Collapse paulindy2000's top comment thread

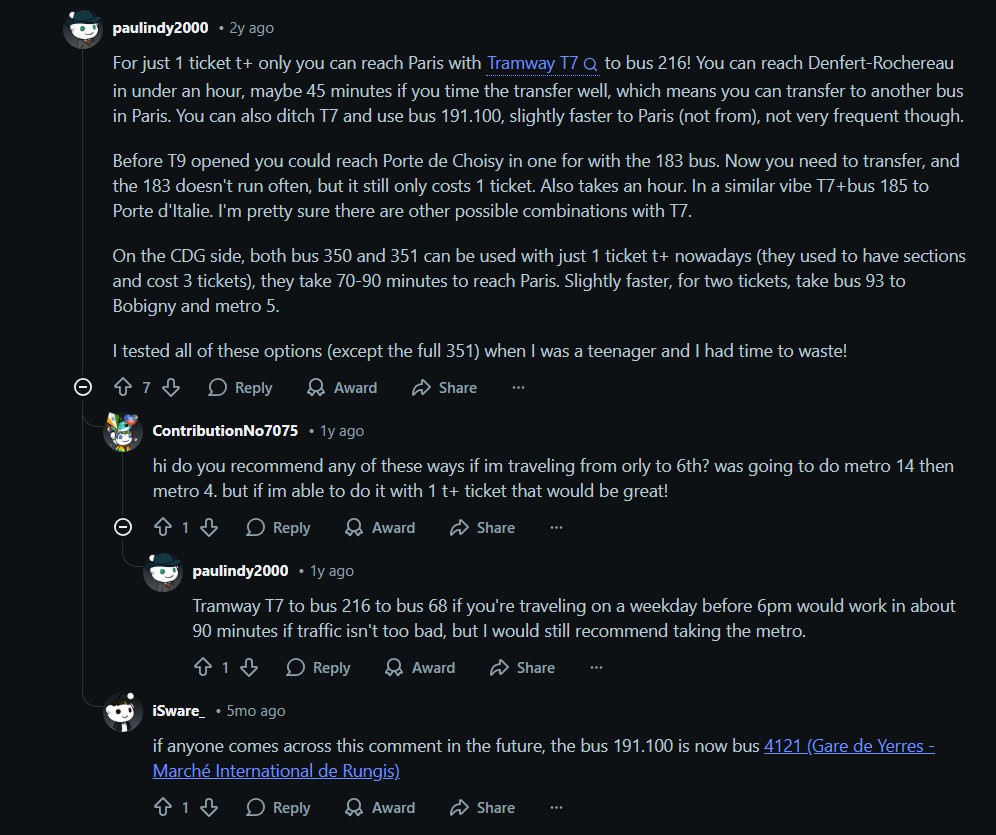(83, 387)
